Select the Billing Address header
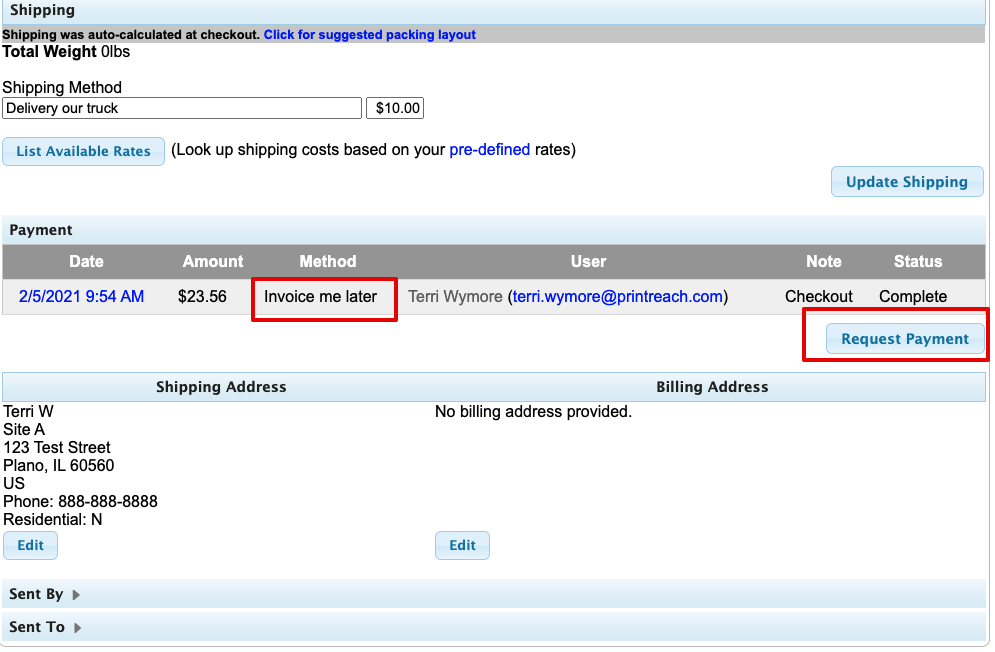995x652 pixels. pyautogui.click(x=712, y=387)
